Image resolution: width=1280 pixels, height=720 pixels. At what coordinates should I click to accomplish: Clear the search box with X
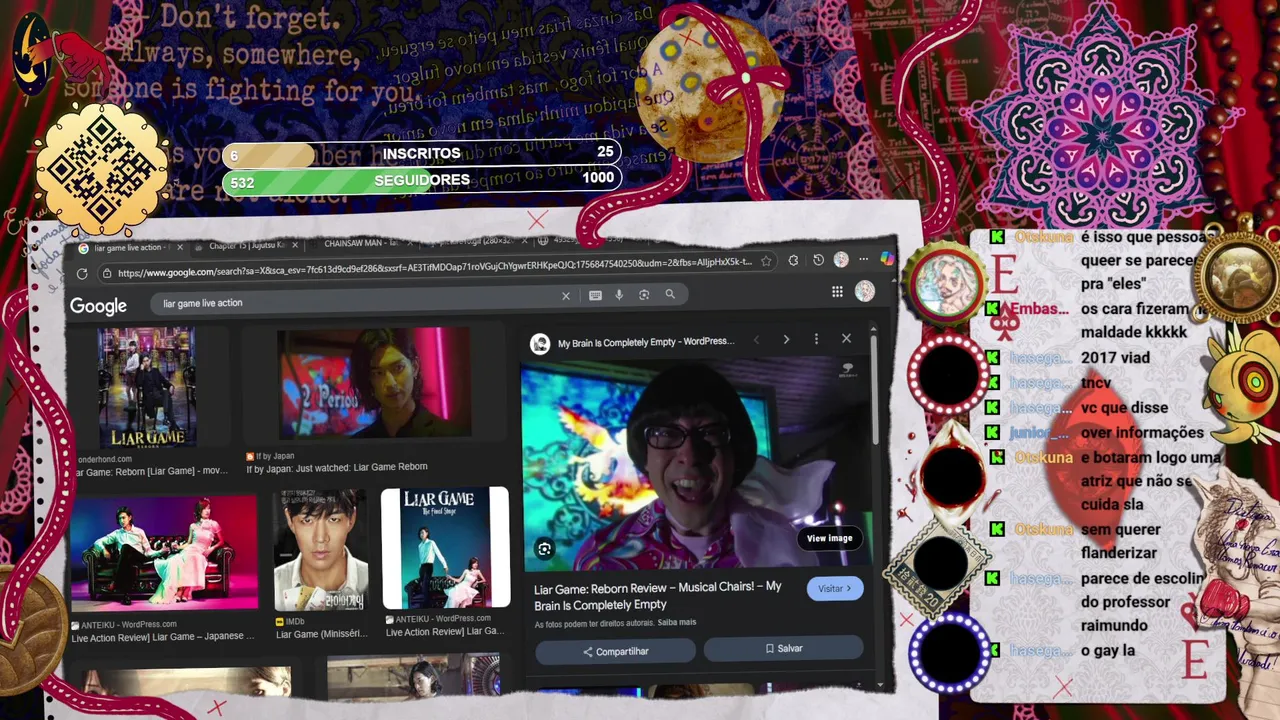pos(566,295)
